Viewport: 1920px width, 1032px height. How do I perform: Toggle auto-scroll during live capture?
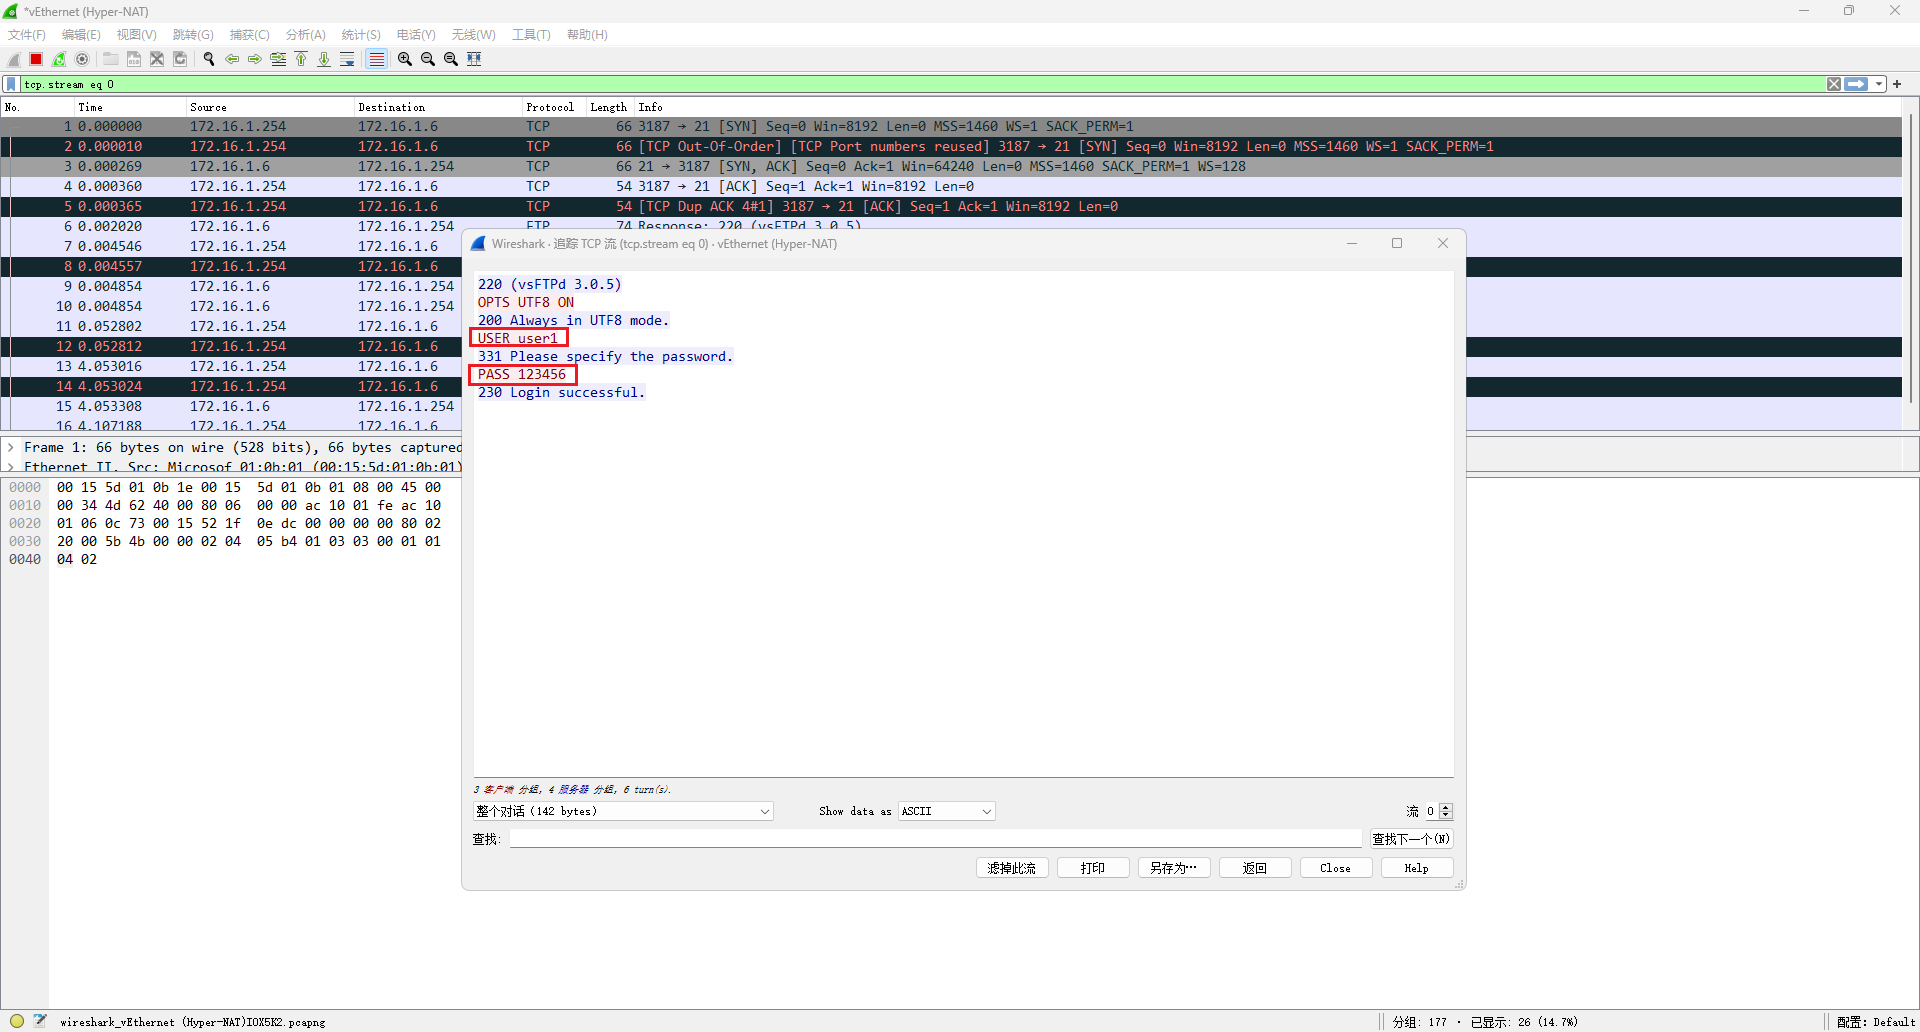click(347, 59)
